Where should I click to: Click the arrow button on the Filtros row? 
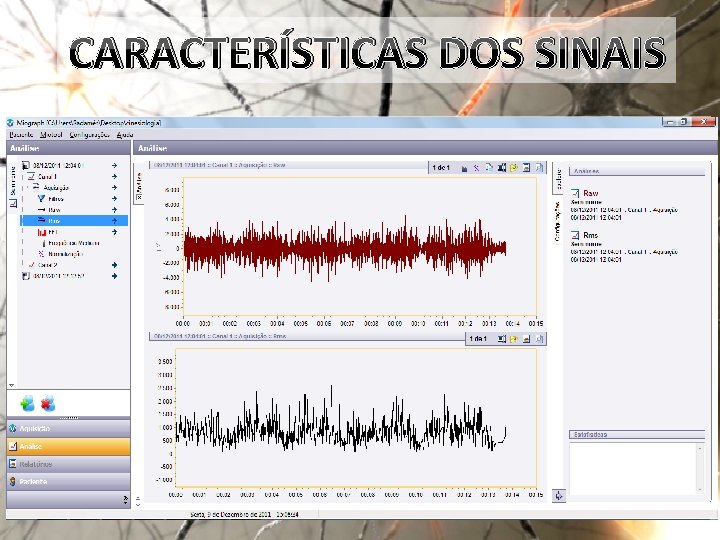pyautogui.click(x=114, y=199)
